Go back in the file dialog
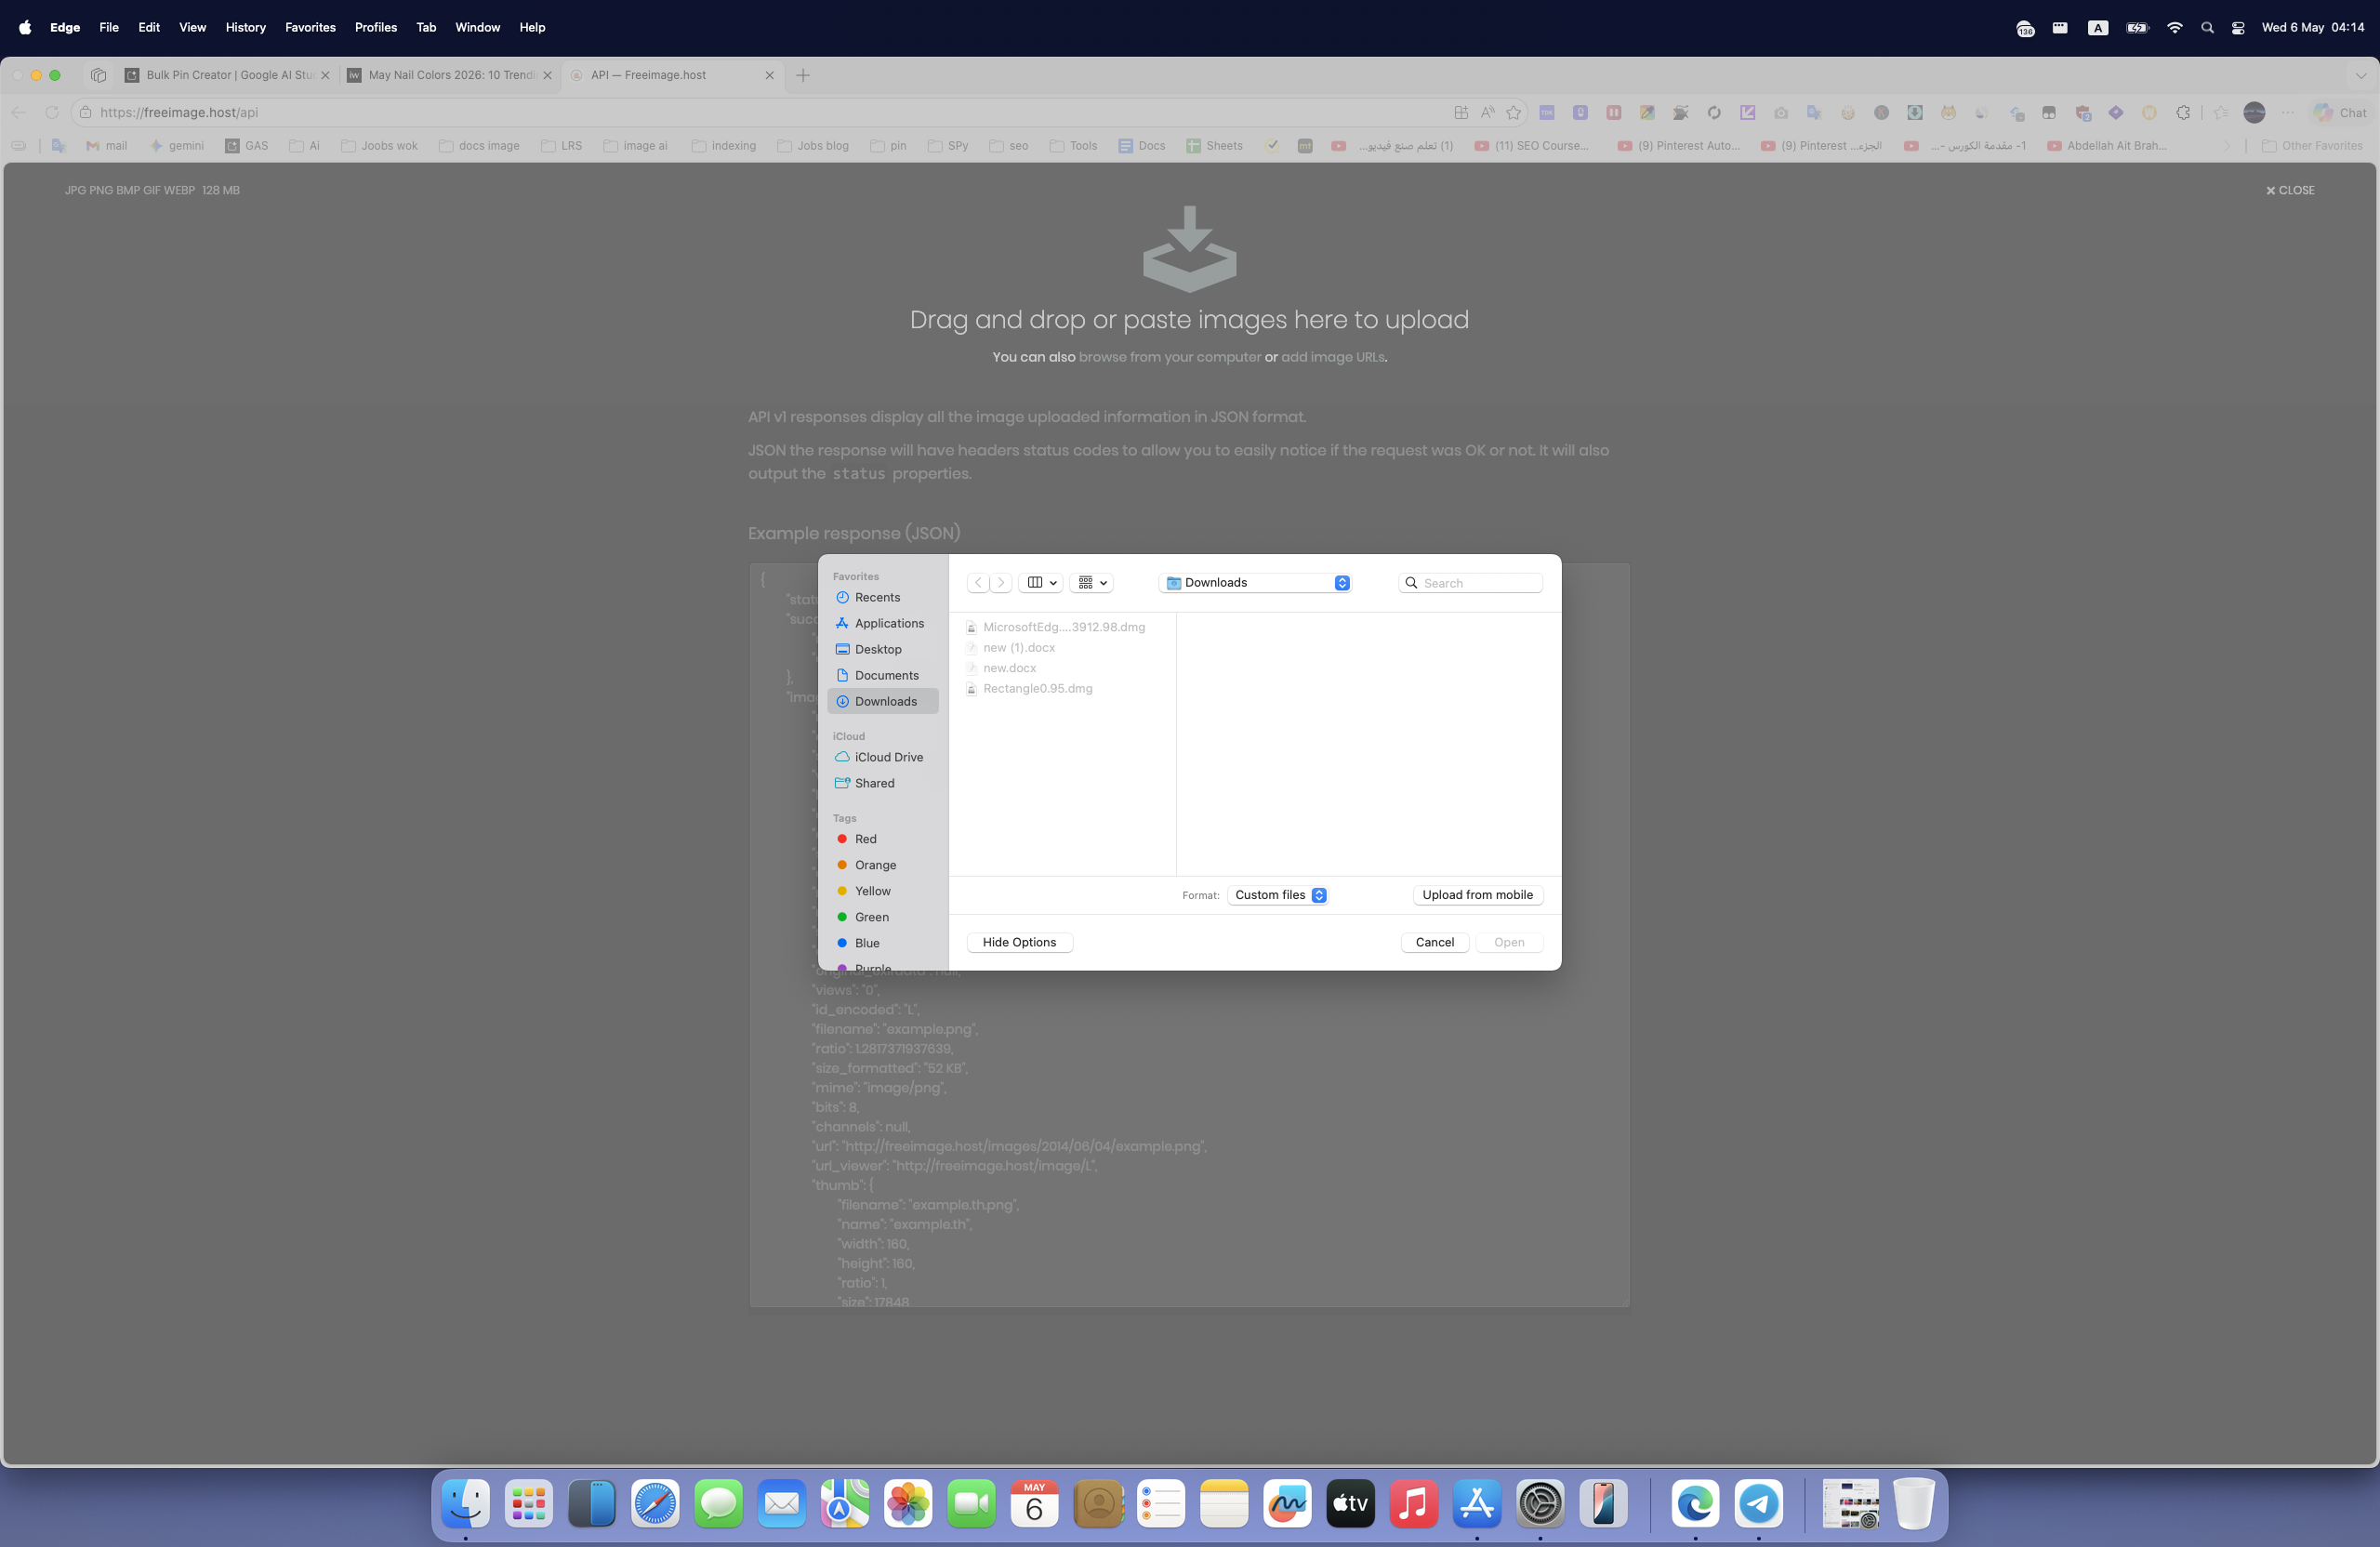 pos(978,582)
